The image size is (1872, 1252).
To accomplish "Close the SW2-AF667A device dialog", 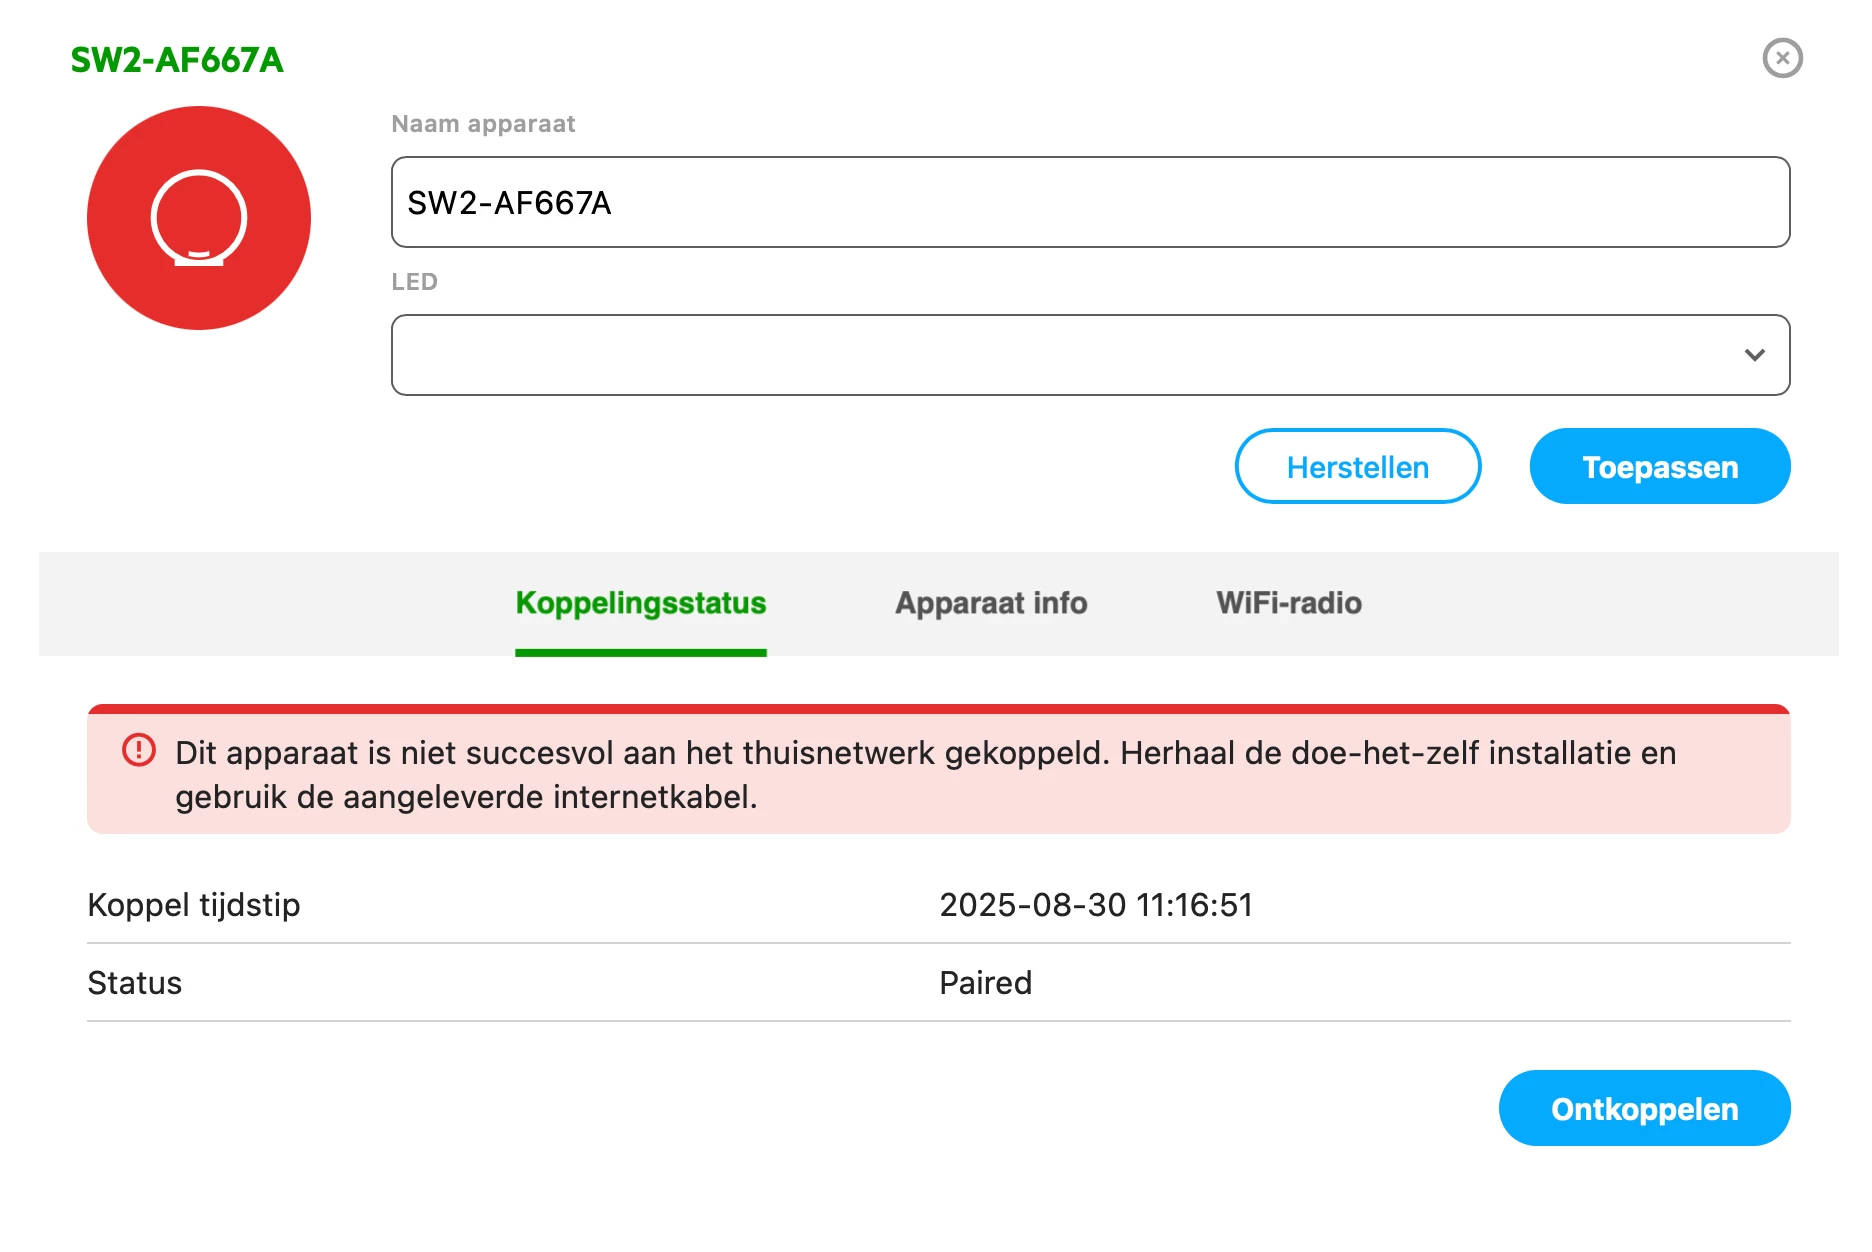I will pyautogui.click(x=1782, y=58).
